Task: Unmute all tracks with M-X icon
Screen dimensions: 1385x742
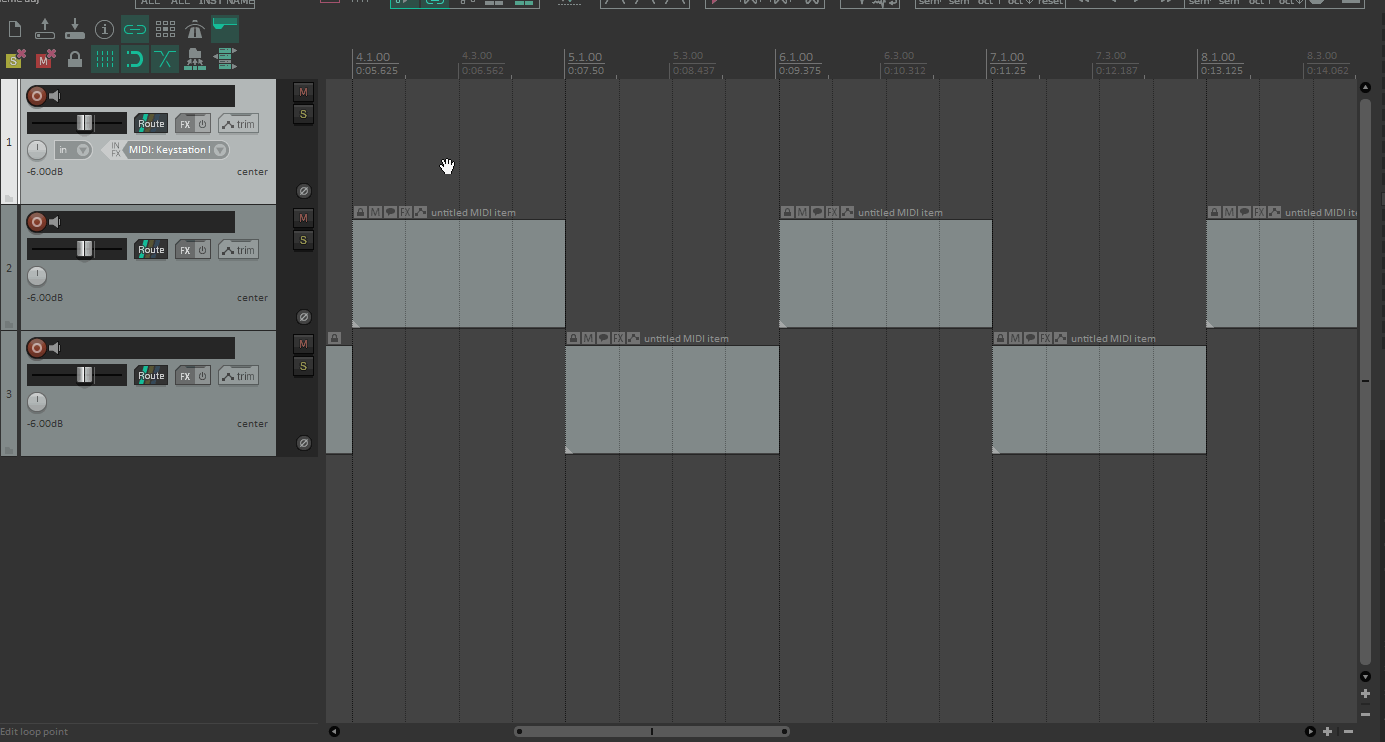Action: 45,60
